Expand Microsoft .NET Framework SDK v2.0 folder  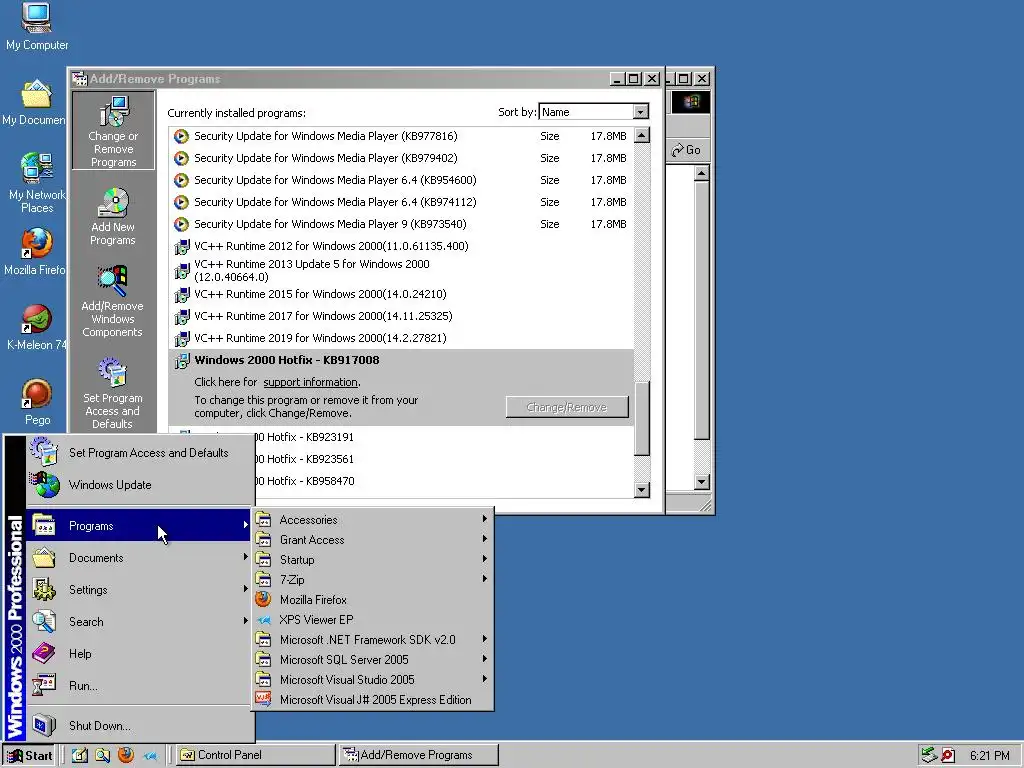pyautogui.click(x=372, y=640)
